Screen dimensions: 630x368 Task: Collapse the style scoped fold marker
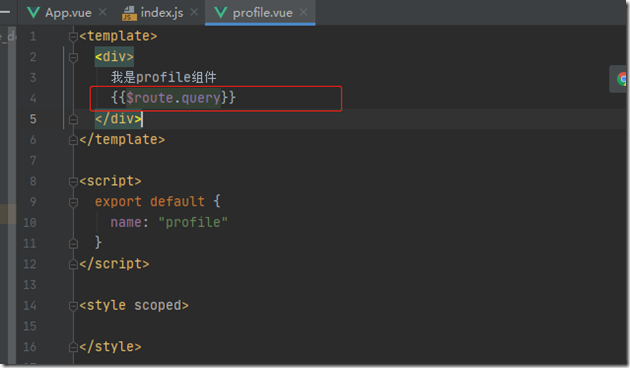tap(73, 307)
